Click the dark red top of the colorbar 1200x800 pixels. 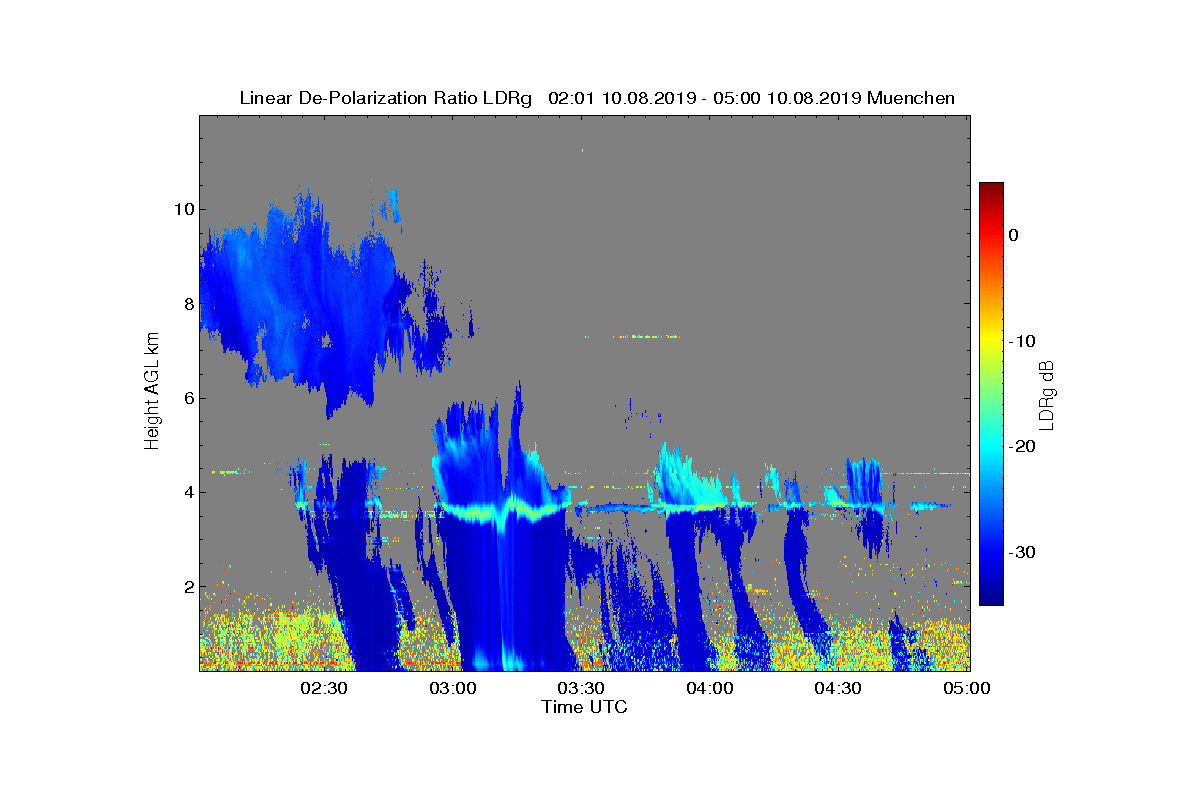click(x=991, y=189)
